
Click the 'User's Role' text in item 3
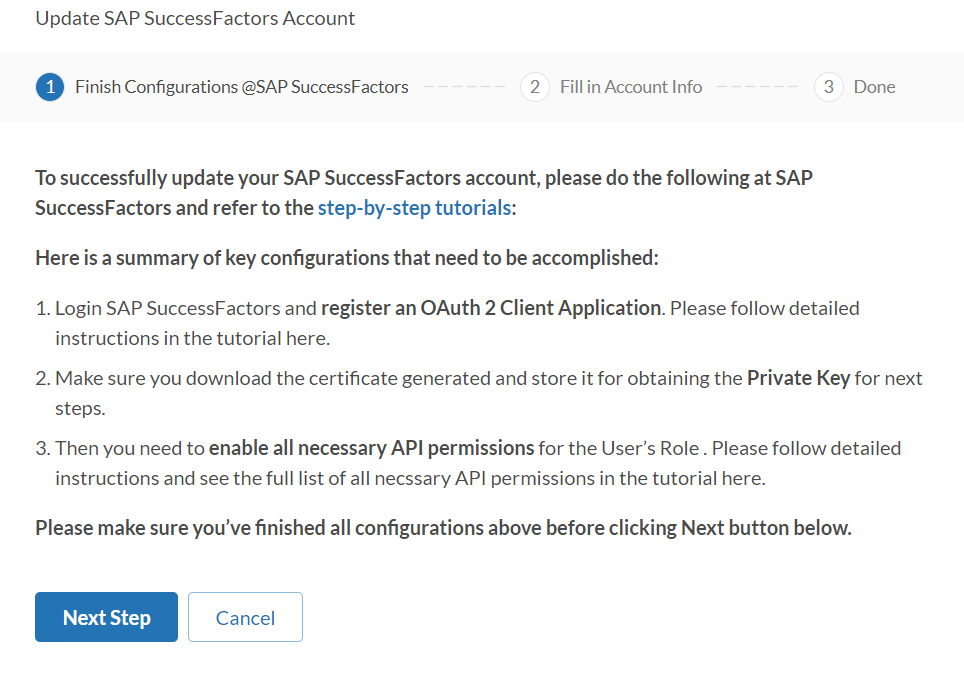(x=650, y=448)
